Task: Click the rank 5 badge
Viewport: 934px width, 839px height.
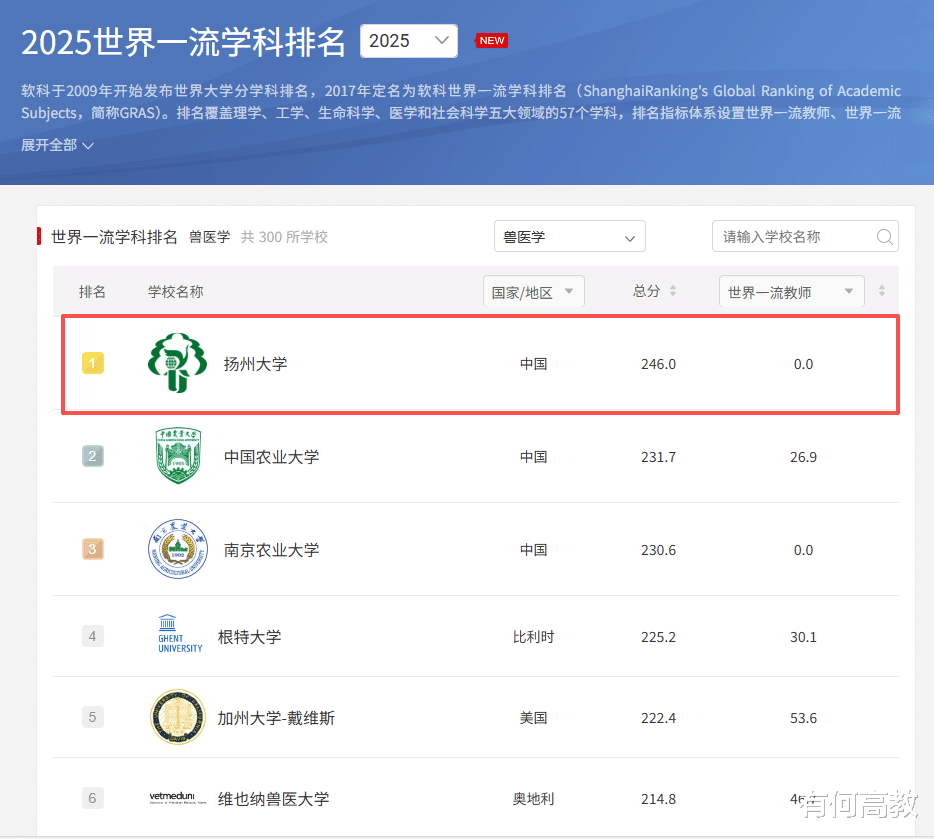Action: click(92, 717)
